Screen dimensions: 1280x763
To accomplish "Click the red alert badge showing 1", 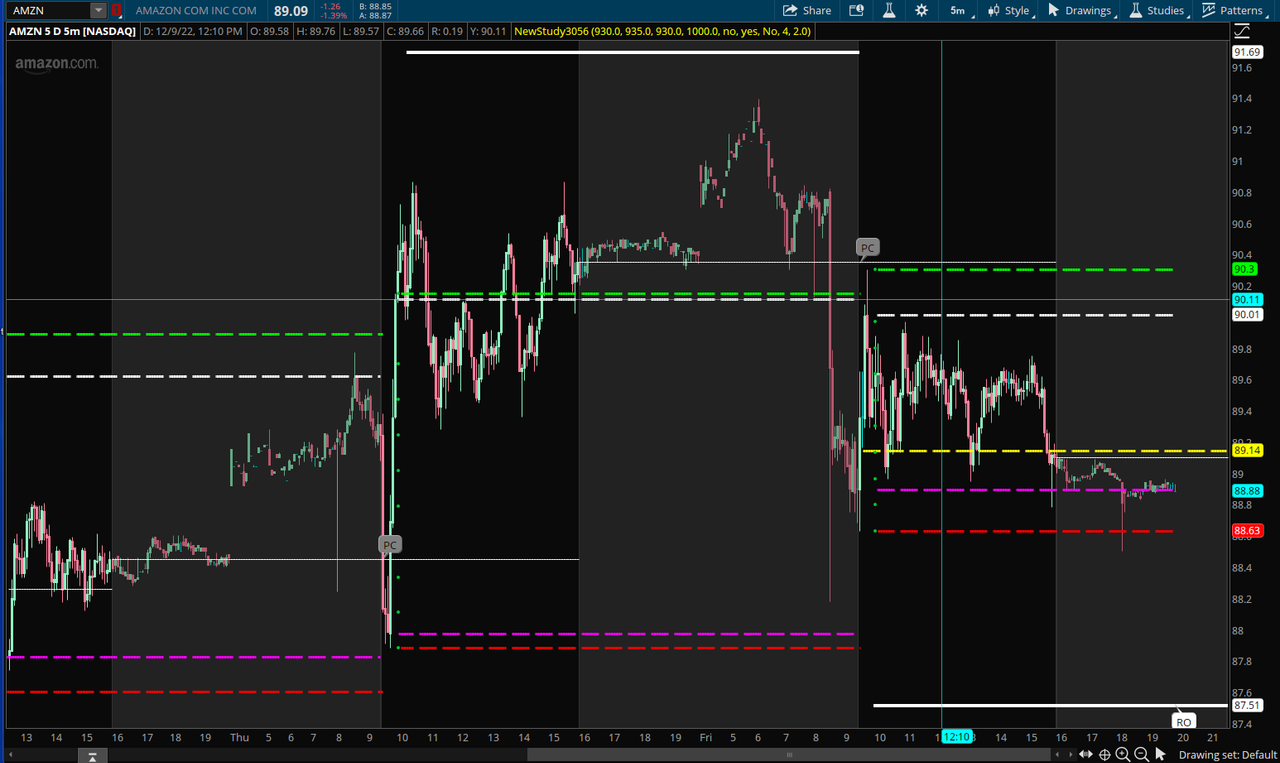I will pos(115,10).
